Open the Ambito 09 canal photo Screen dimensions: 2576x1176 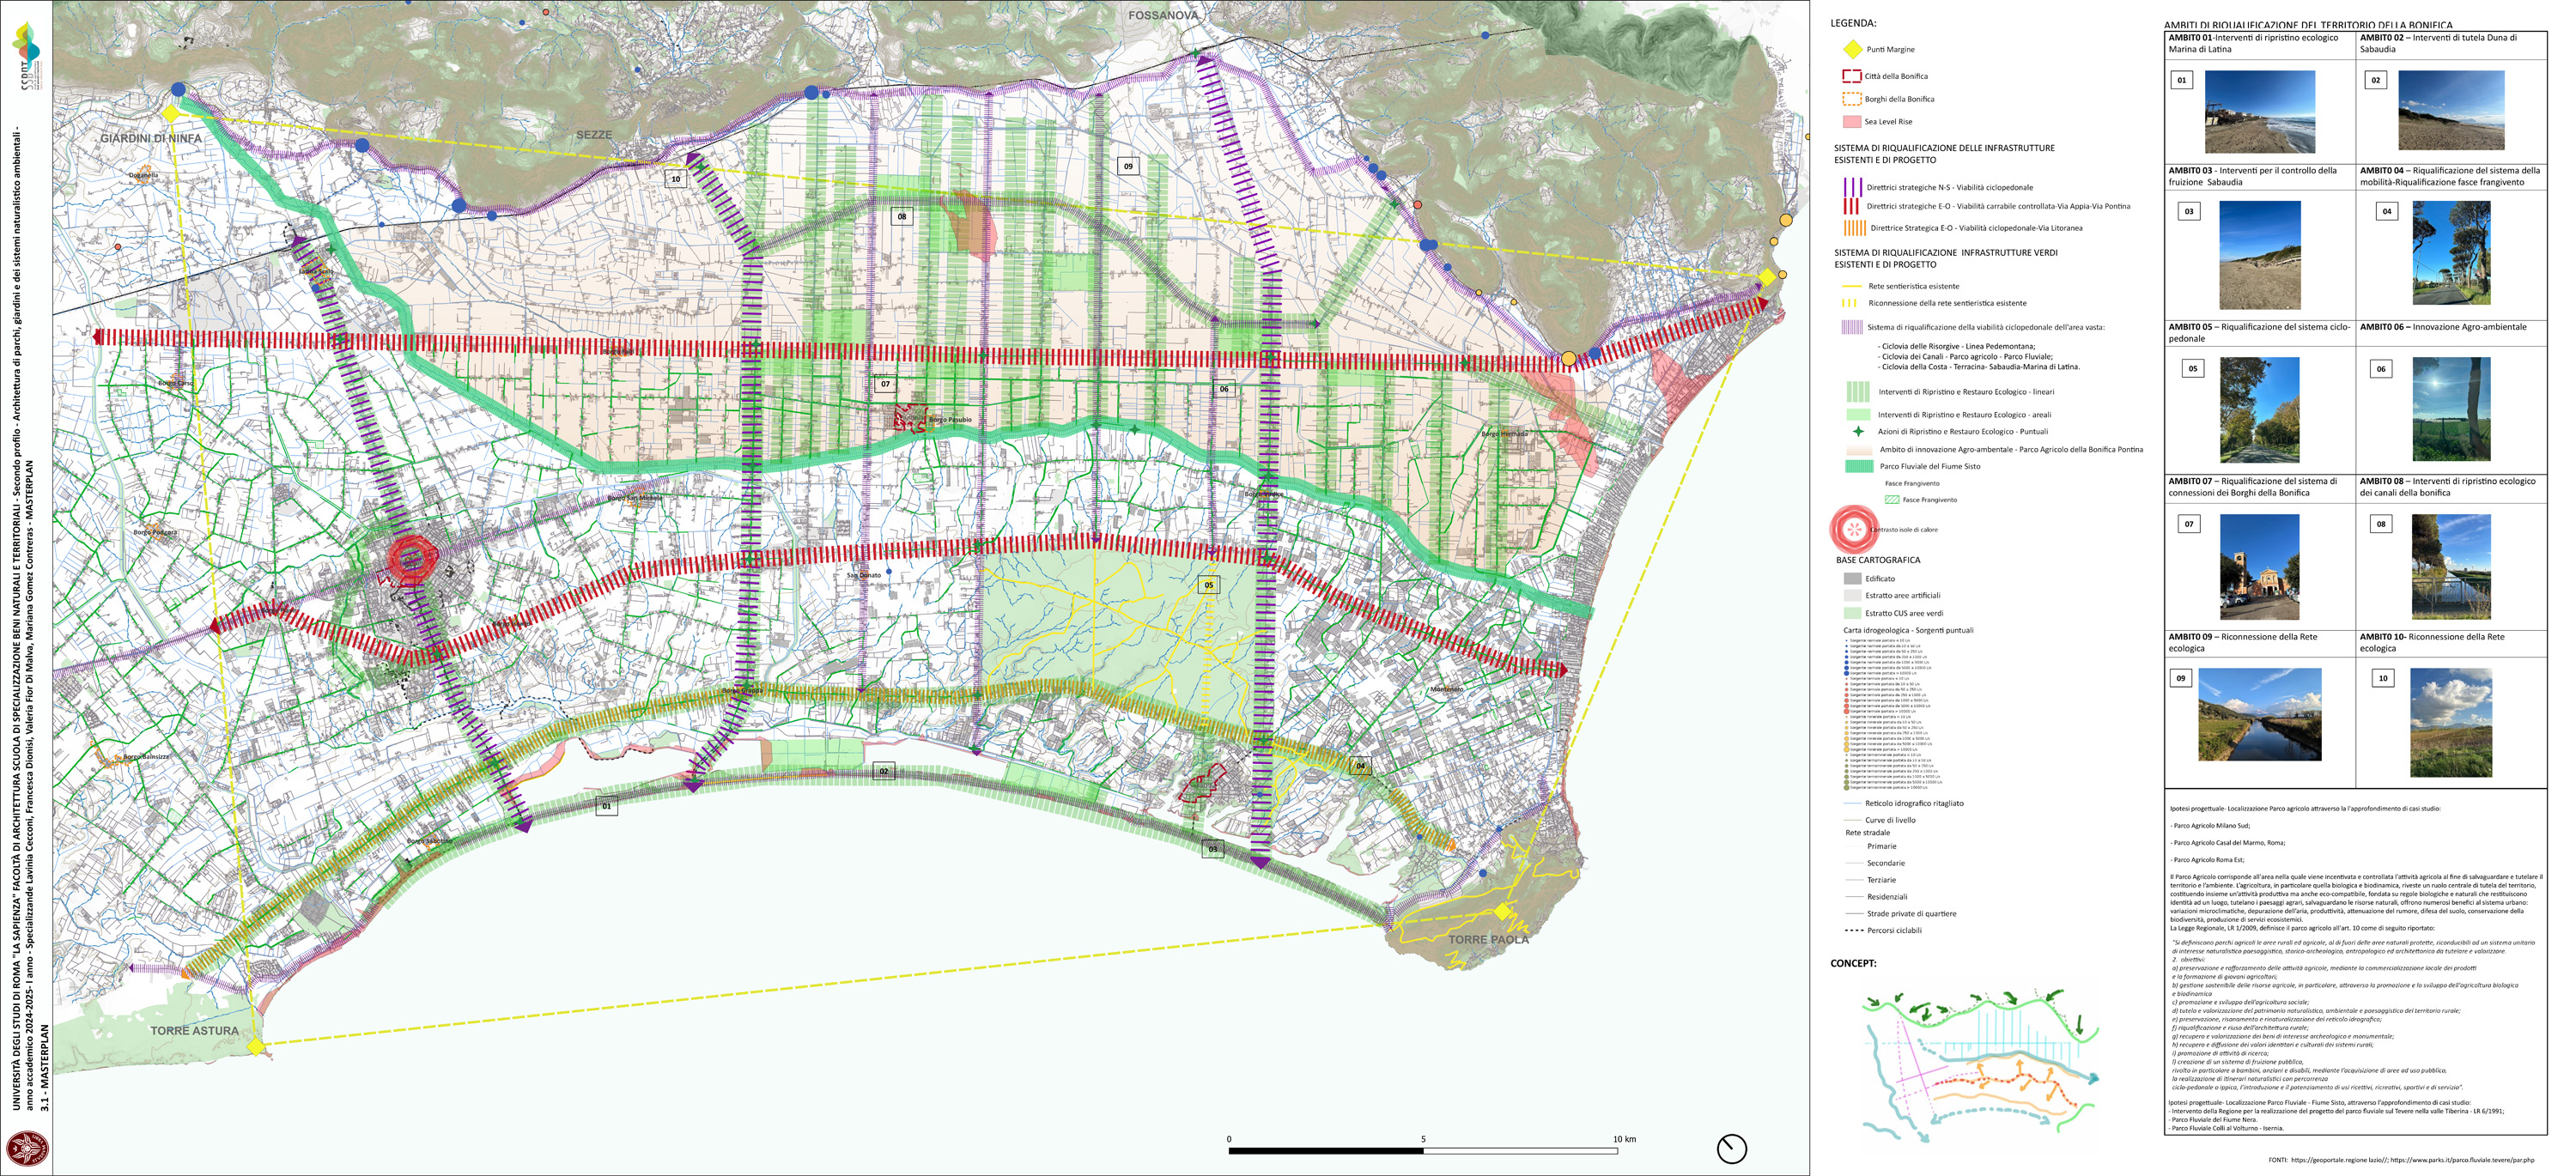click(2260, 714)
